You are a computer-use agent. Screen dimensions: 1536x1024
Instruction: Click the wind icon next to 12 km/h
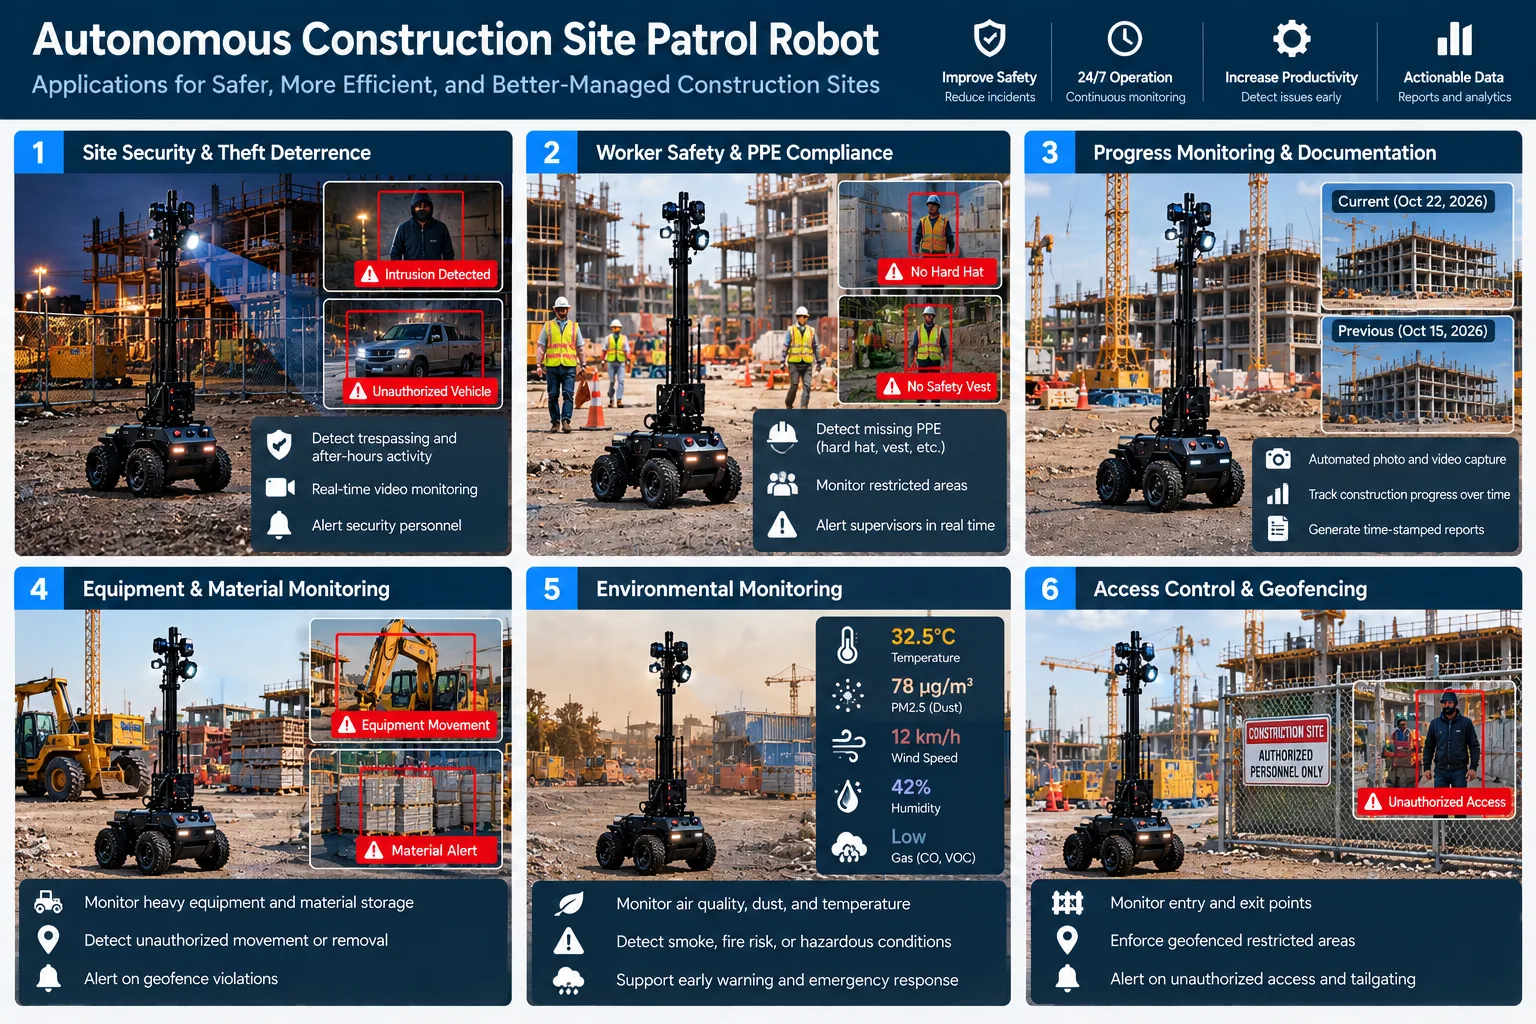coord(848,745)
